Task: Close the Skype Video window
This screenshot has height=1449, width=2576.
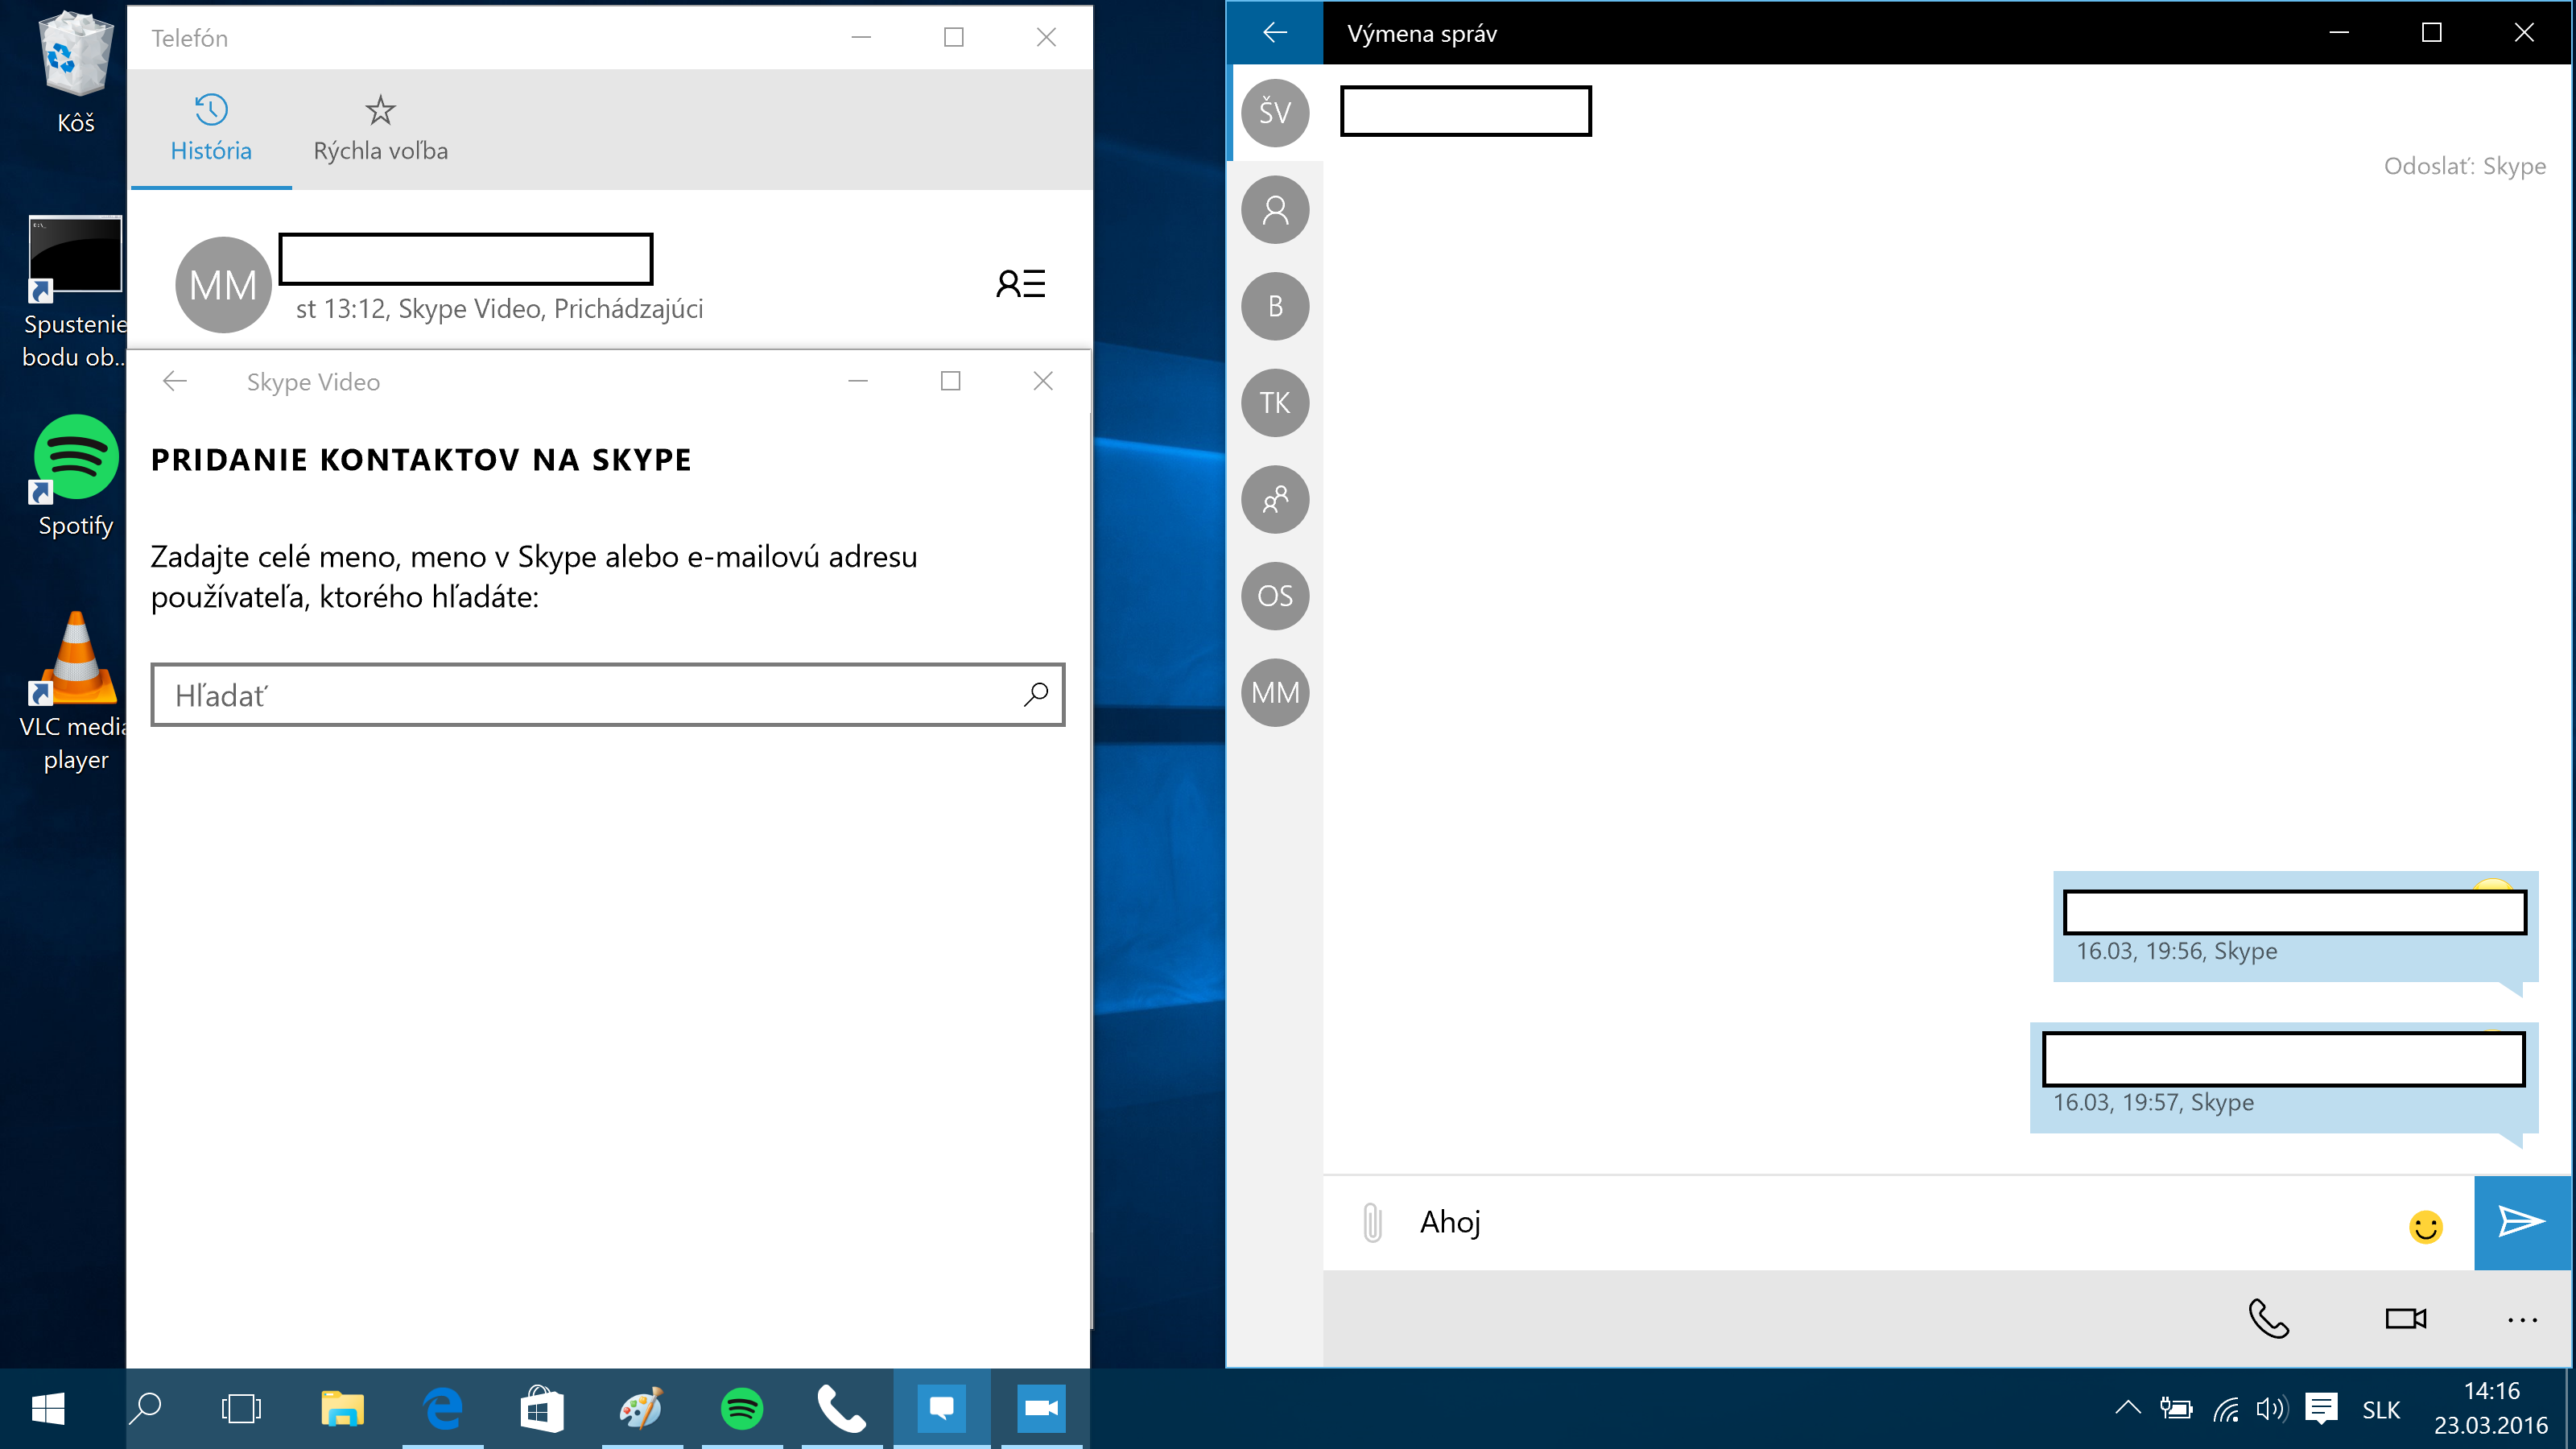Action: click(x=1043, y=381)
